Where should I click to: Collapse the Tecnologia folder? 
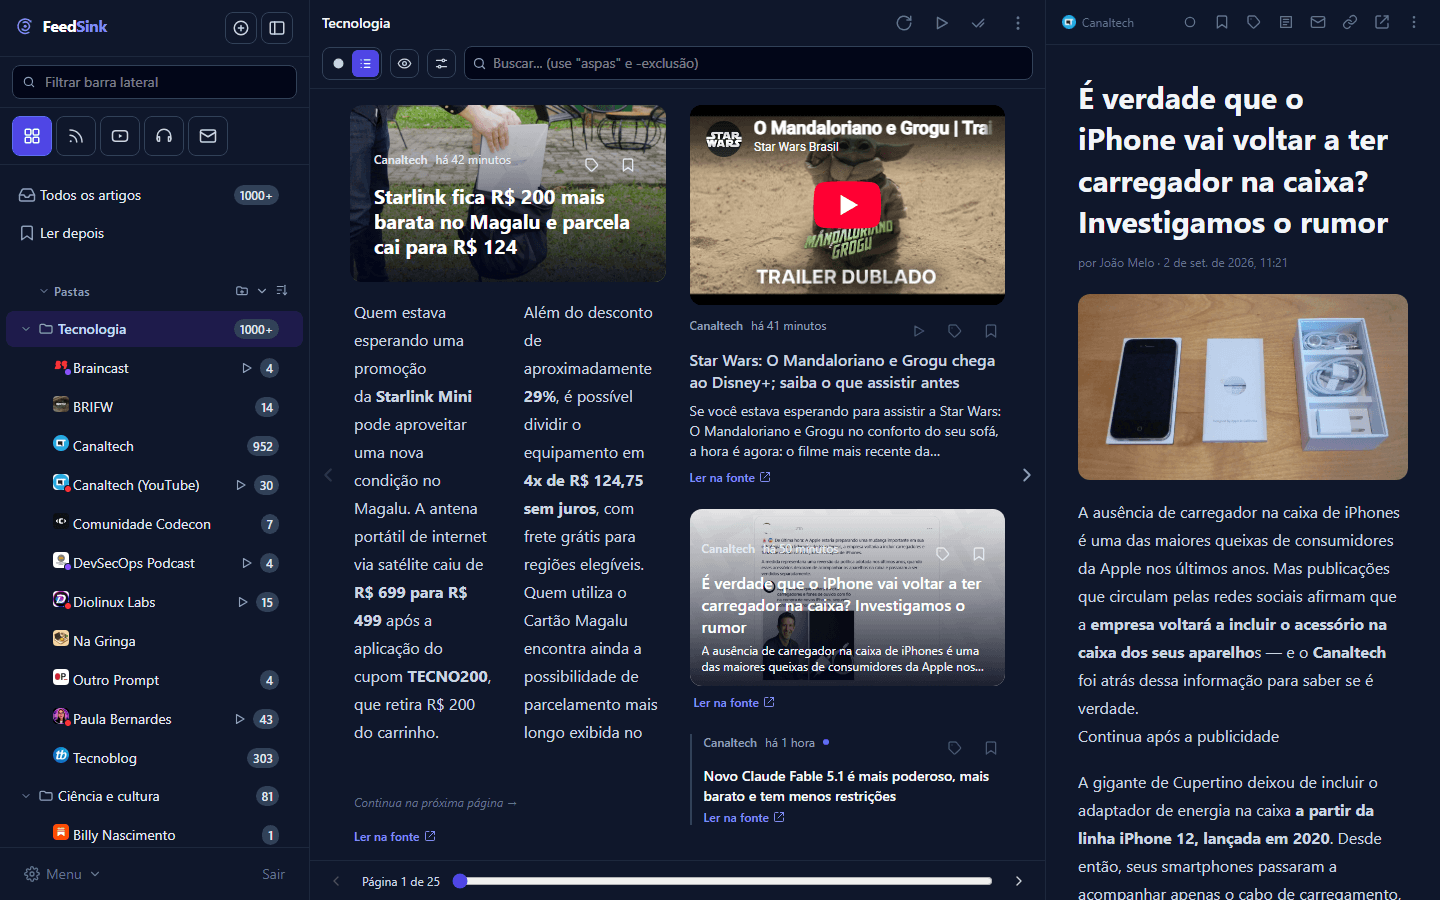click(26, 329)
